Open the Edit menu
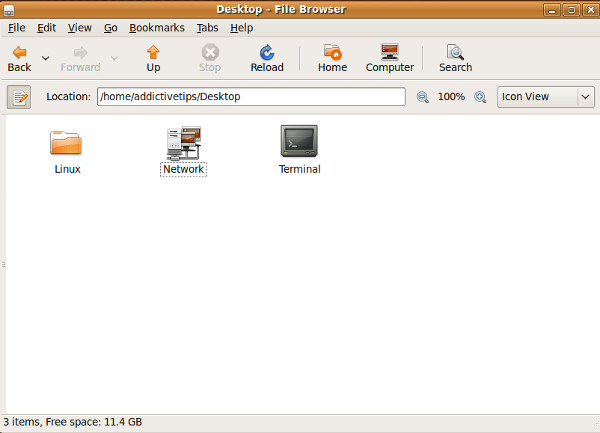Screen dimensions: 600x433 (46, 28)
